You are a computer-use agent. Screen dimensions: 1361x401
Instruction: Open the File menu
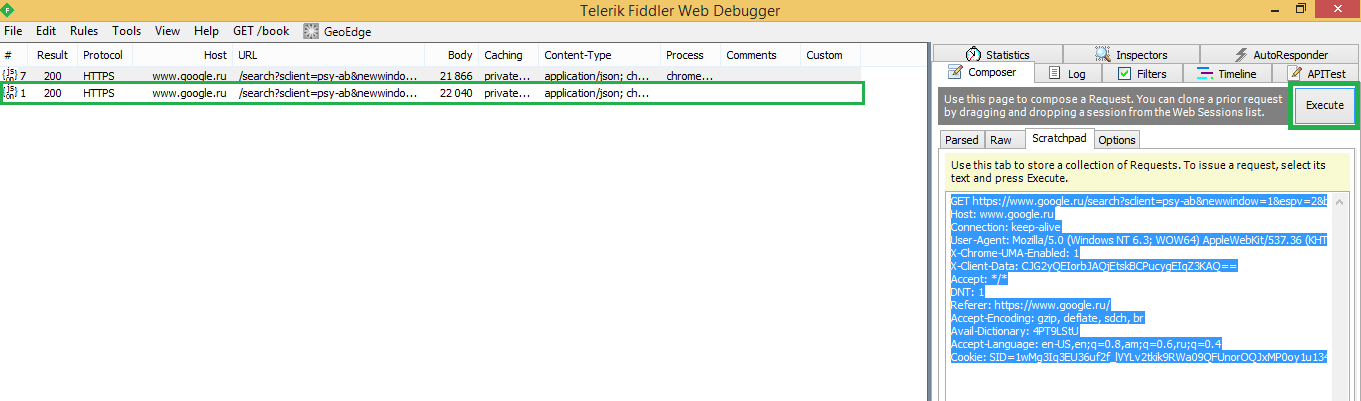point(13,31)
